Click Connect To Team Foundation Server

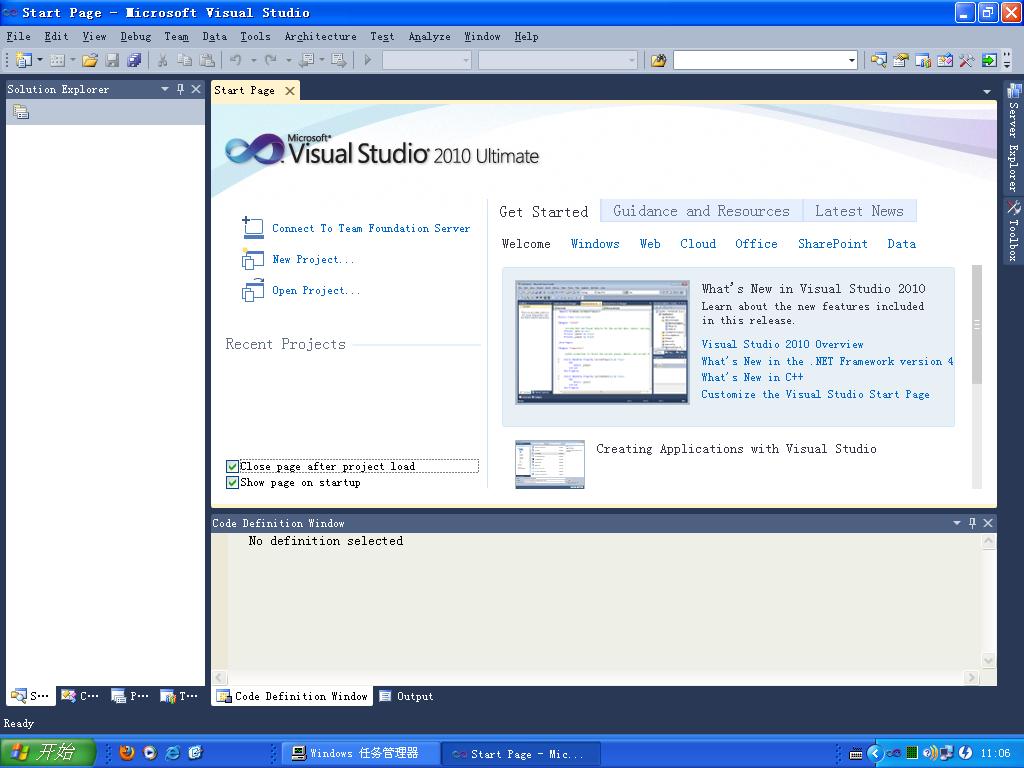(371, 228)
